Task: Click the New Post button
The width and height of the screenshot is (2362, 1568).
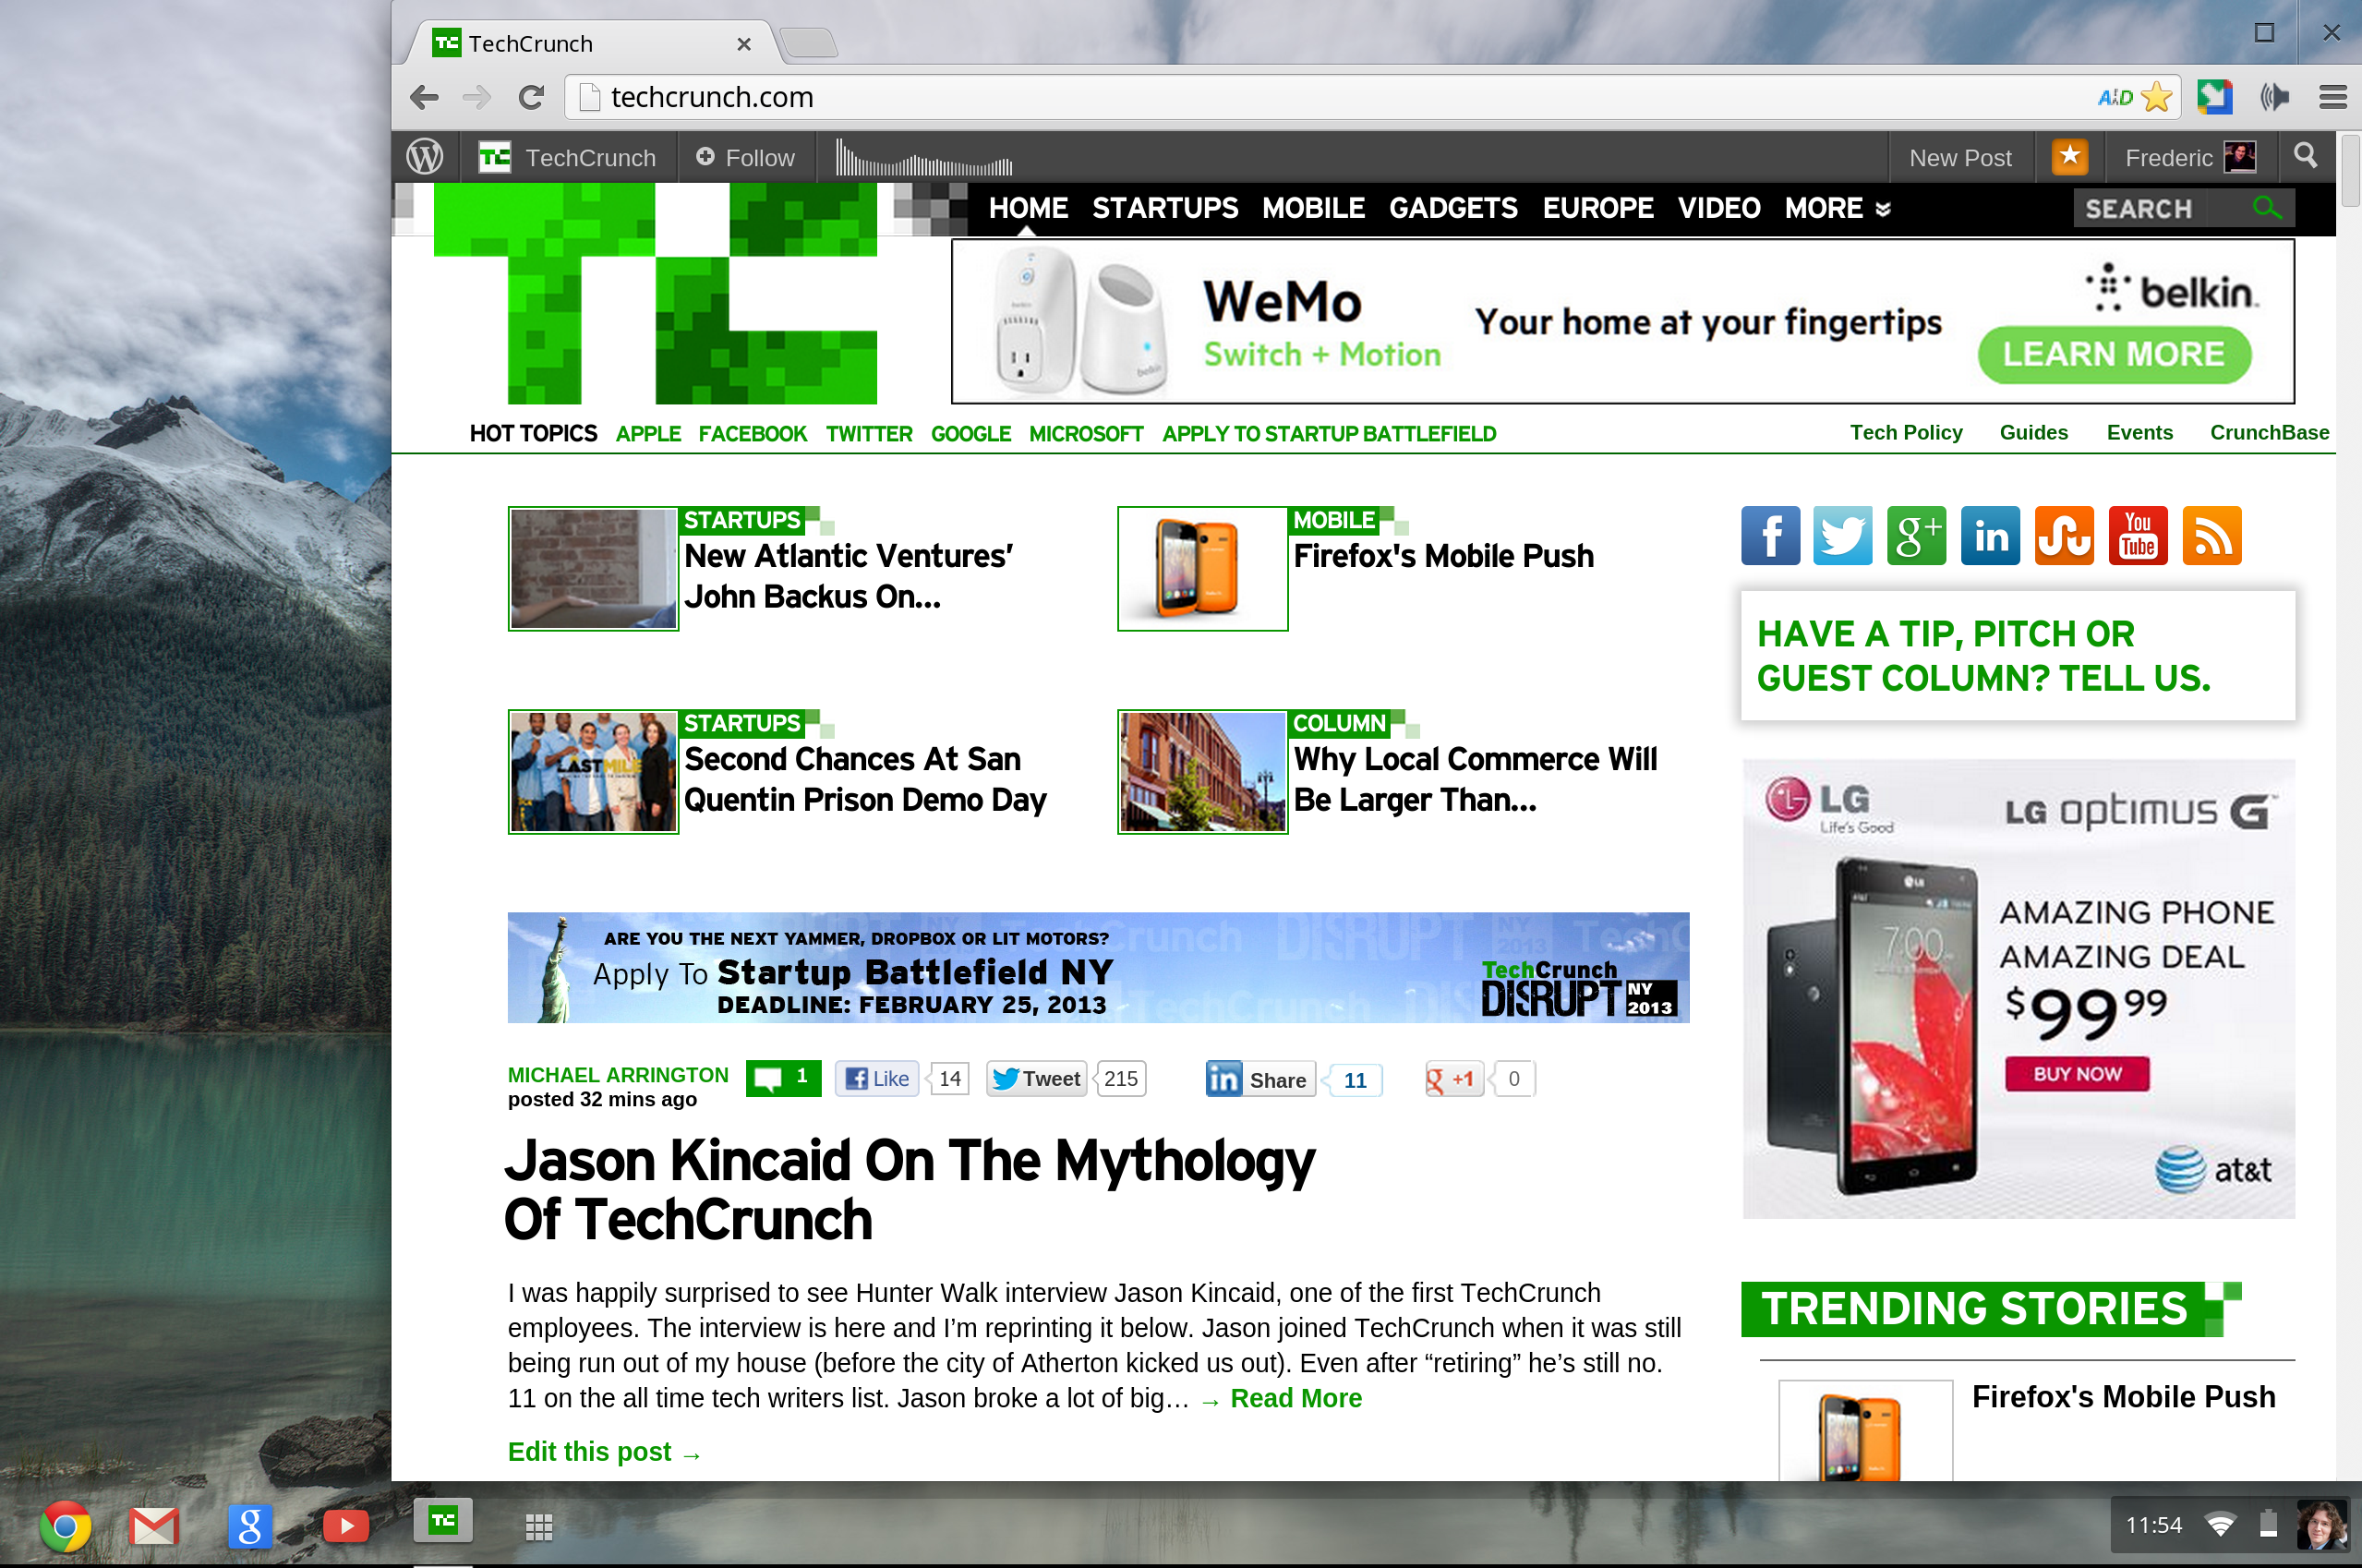Action: point(1959,158)
